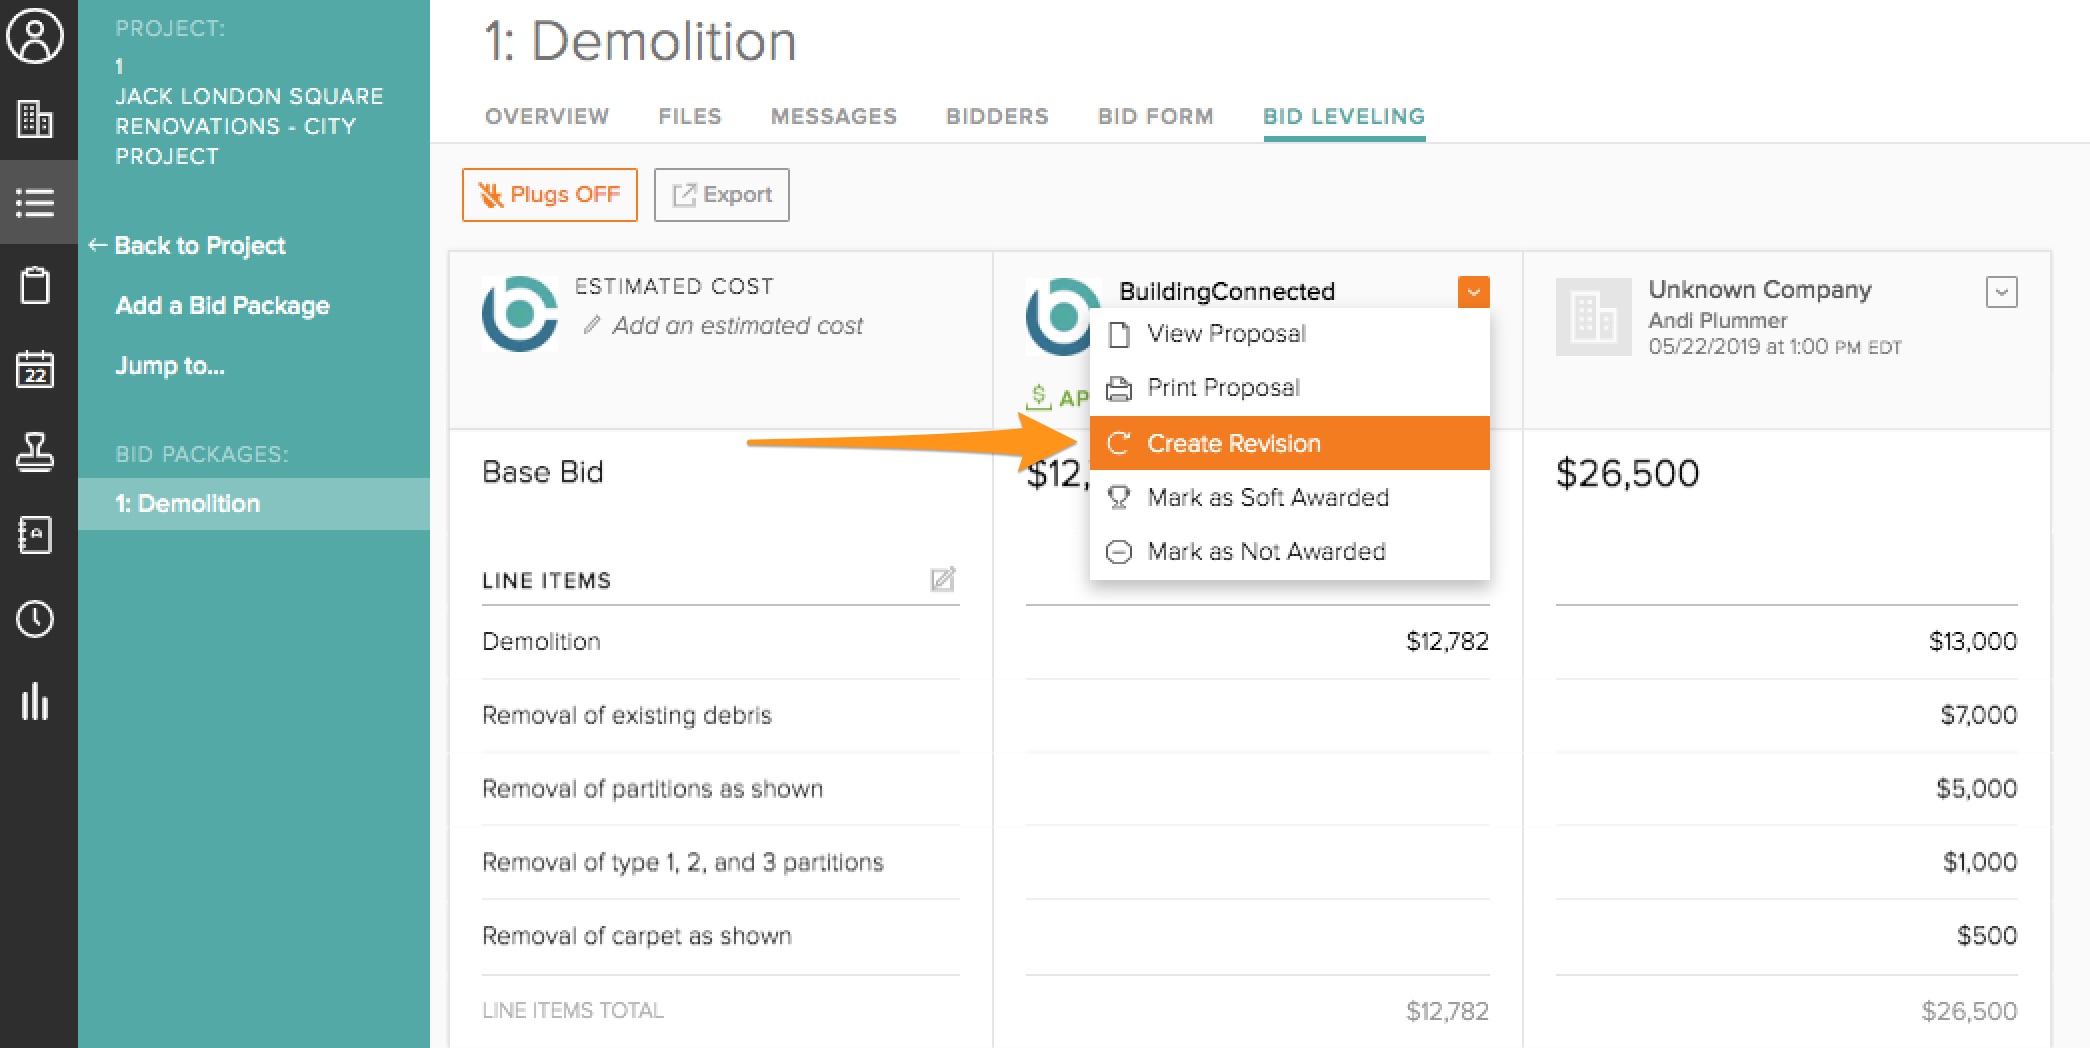Open the Jump to... selector
The image size is (2090, 1048).
pos(170,366)
